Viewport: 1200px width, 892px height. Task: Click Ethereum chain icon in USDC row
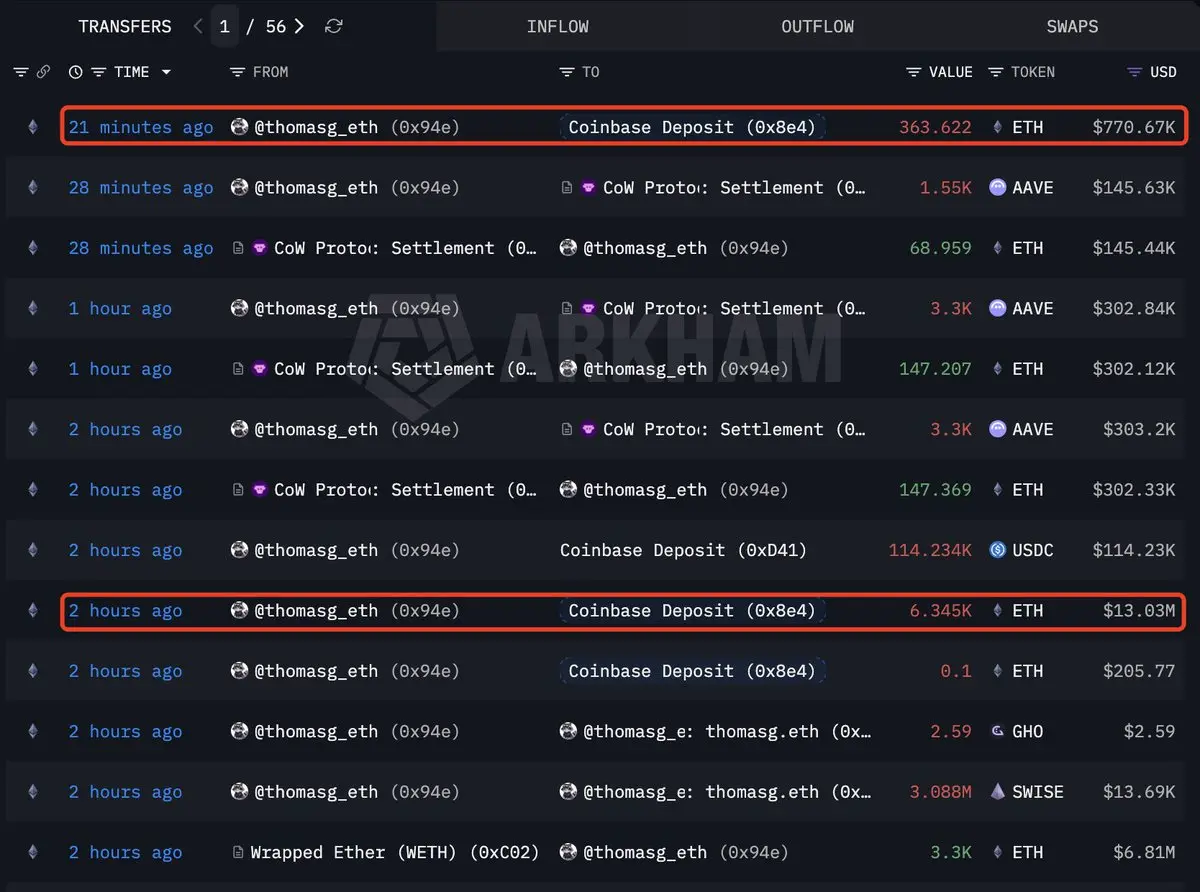pos(32,550)
